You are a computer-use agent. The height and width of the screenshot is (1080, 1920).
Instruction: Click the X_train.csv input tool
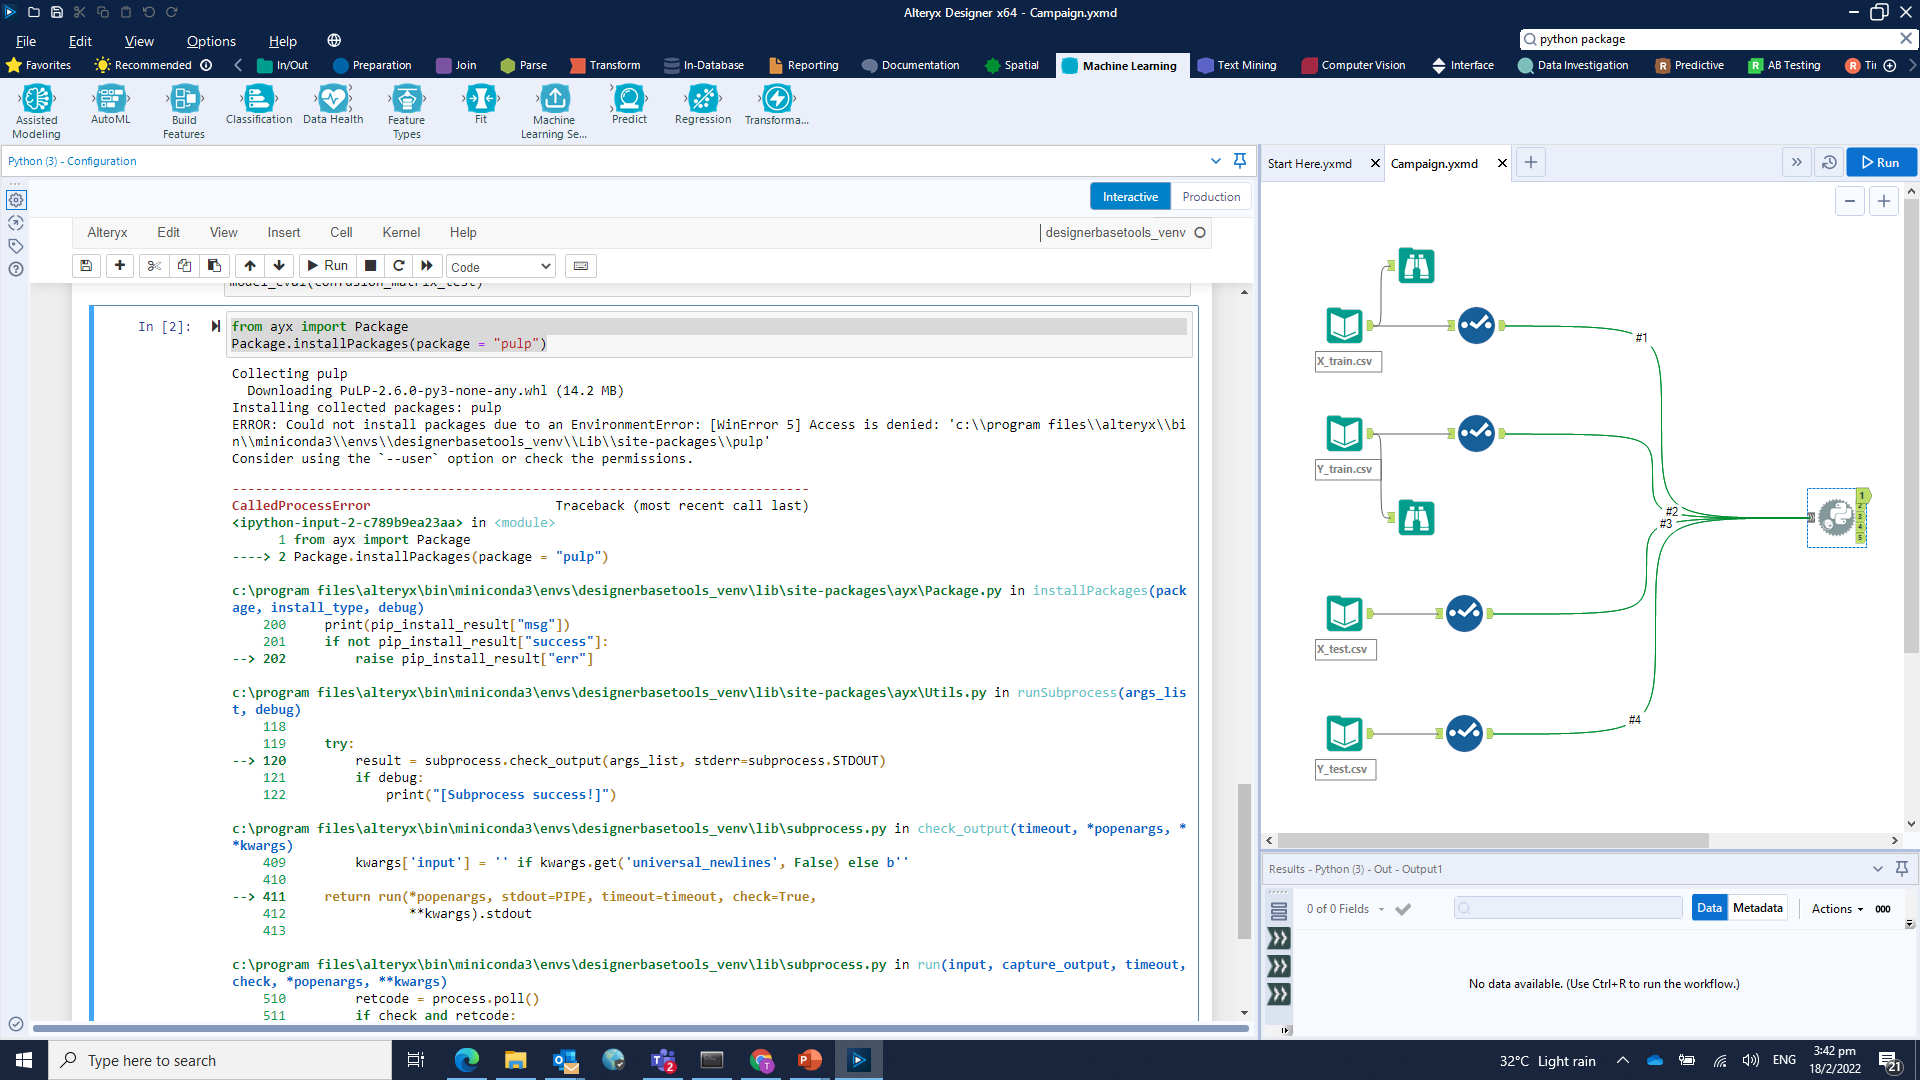[x=1344, y=326]
